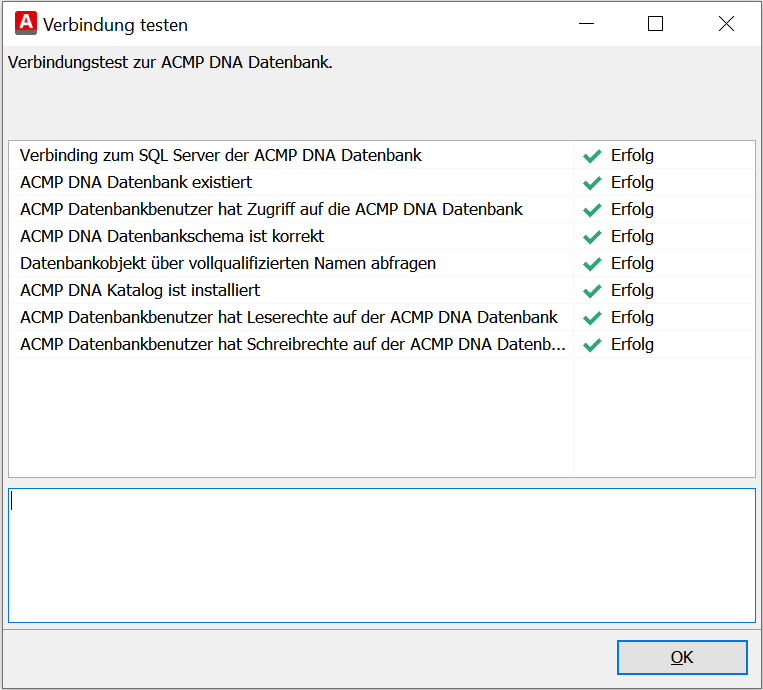The width and height of the screenshot is (763, 690).
Task: Click checkmark beside 'hat Schreibrechte' row
Action: (592, 345)
